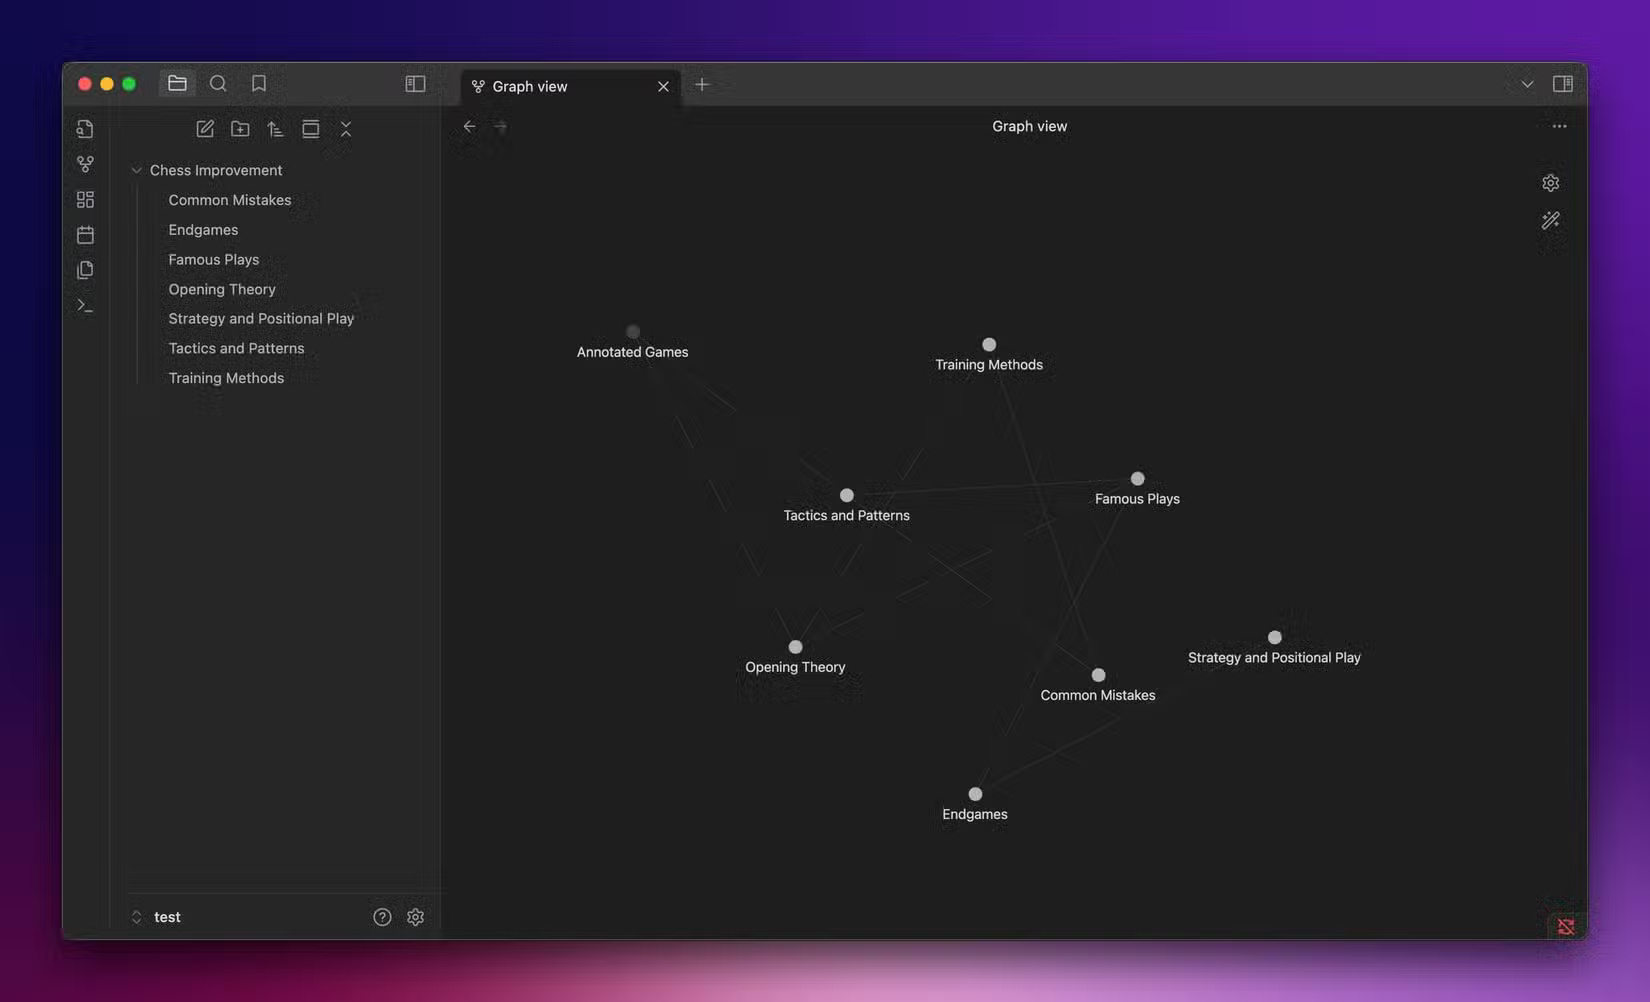
Task: Collapse all folders using the collapse icon
Action: pyautogui.click(x=346, y=128)
